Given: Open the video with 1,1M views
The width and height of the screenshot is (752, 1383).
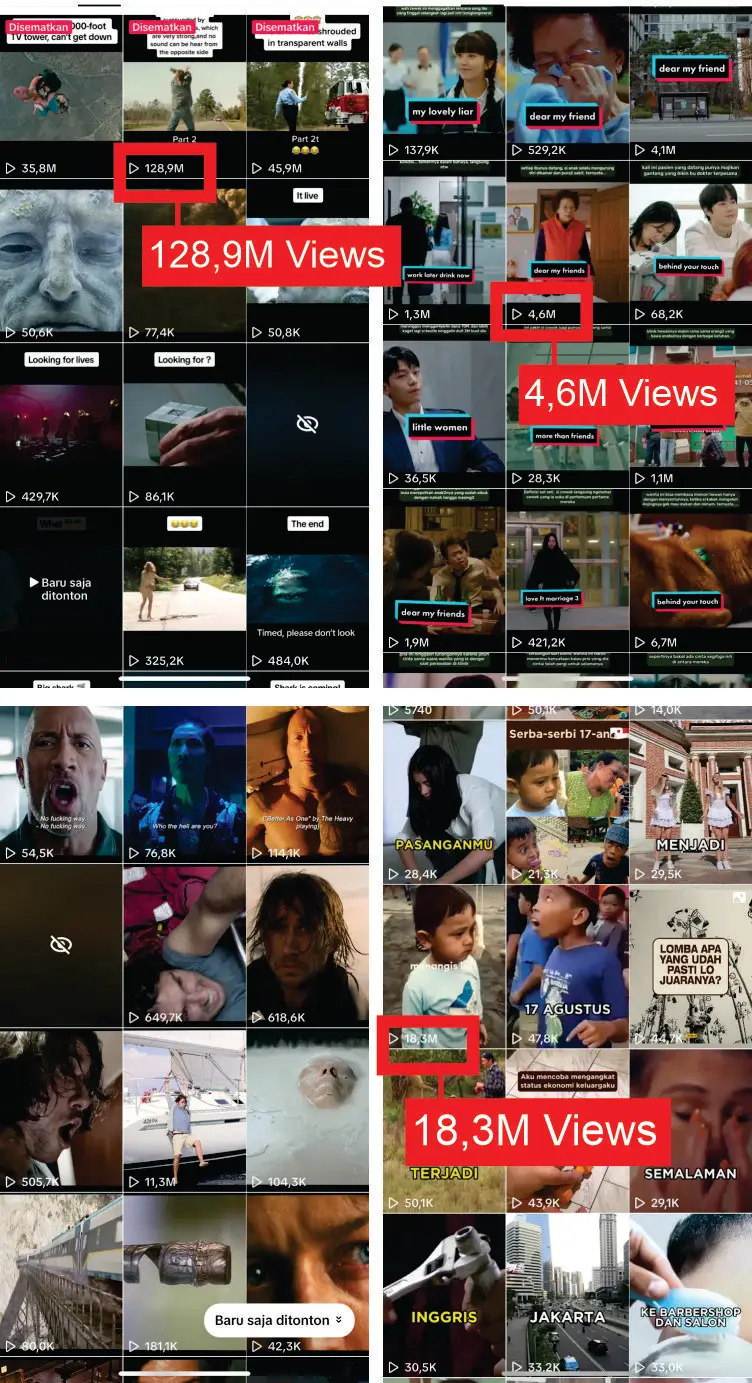Looking at the screenshot, I should point(691,407).
